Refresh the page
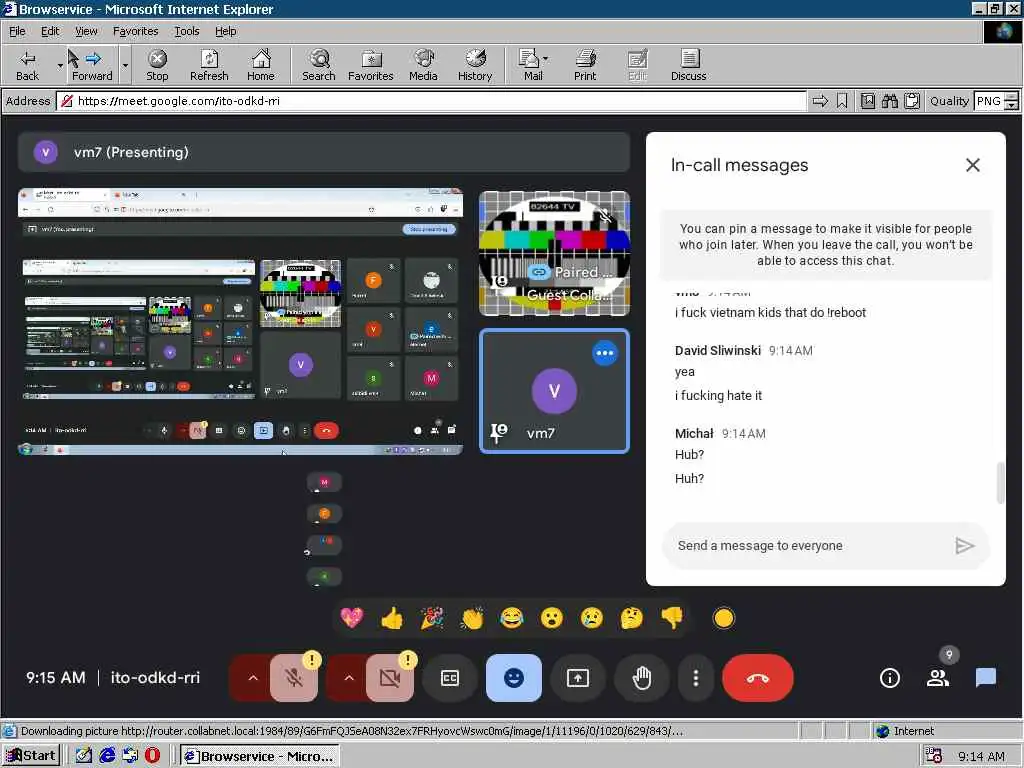 [209, 65]
